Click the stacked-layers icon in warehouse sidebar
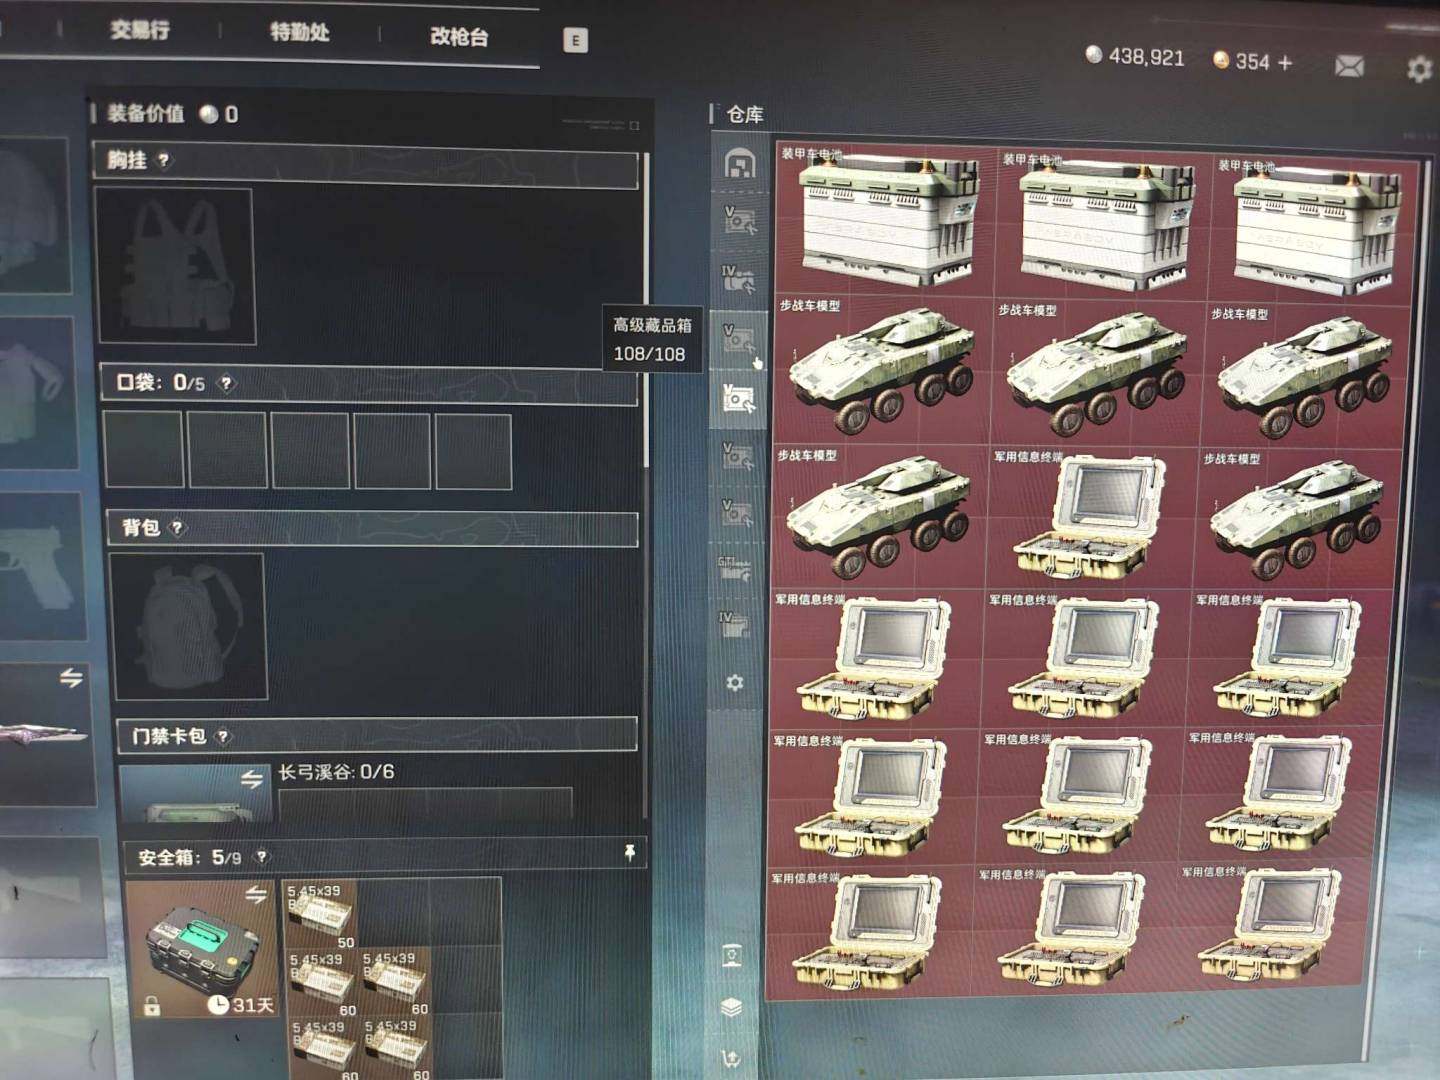 tap(731, 1007)
